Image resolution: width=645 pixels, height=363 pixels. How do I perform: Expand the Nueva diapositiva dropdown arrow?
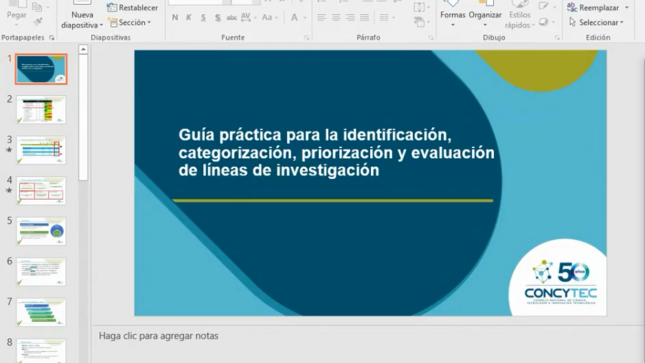point(101,26)
